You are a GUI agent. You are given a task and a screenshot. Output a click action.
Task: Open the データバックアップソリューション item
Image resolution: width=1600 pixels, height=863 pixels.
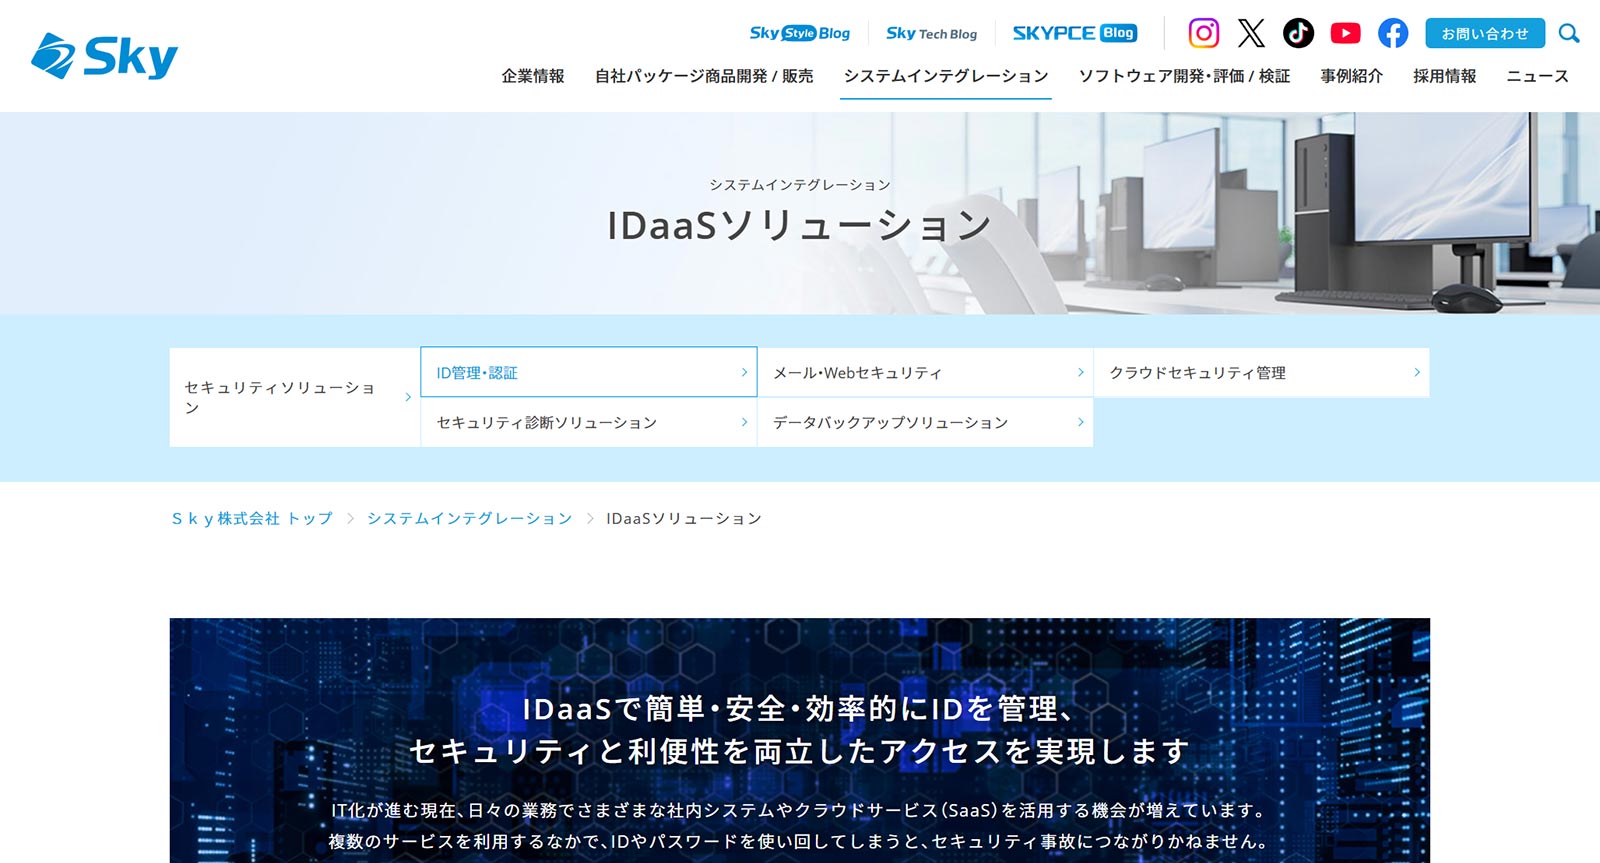coord(925,422)
